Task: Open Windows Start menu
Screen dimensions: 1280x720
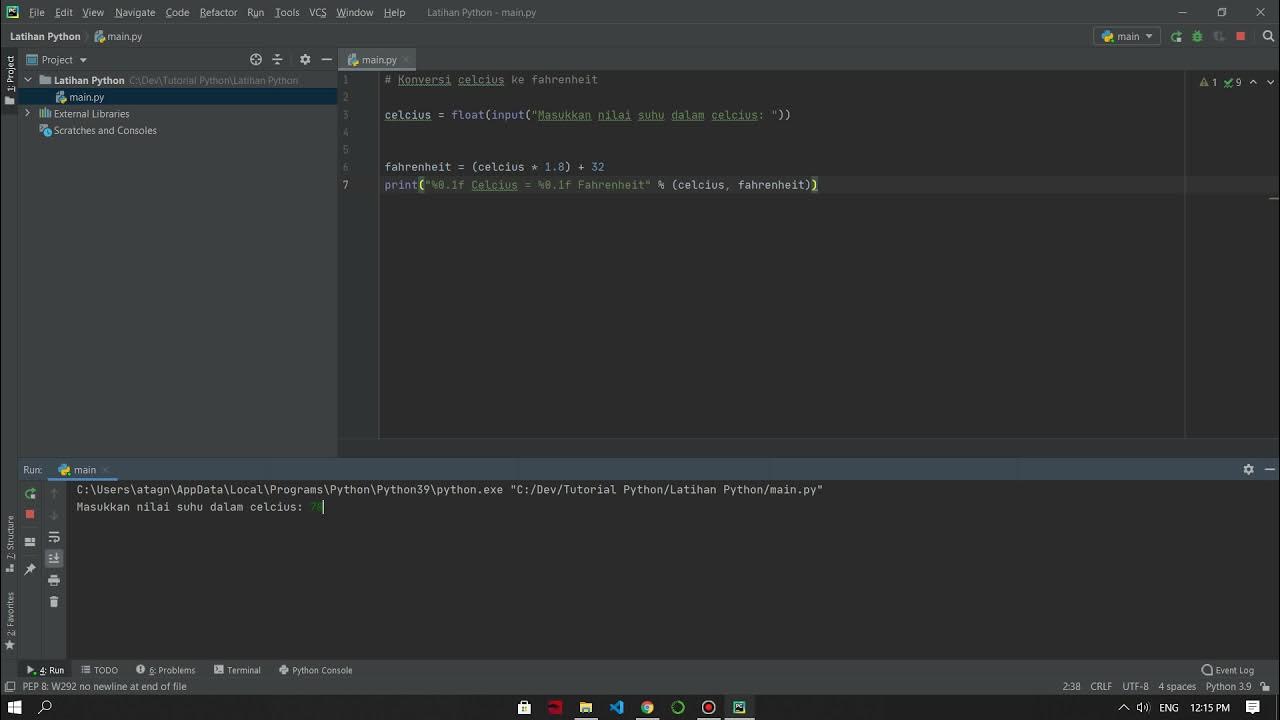Action: [x=15, y=707]
